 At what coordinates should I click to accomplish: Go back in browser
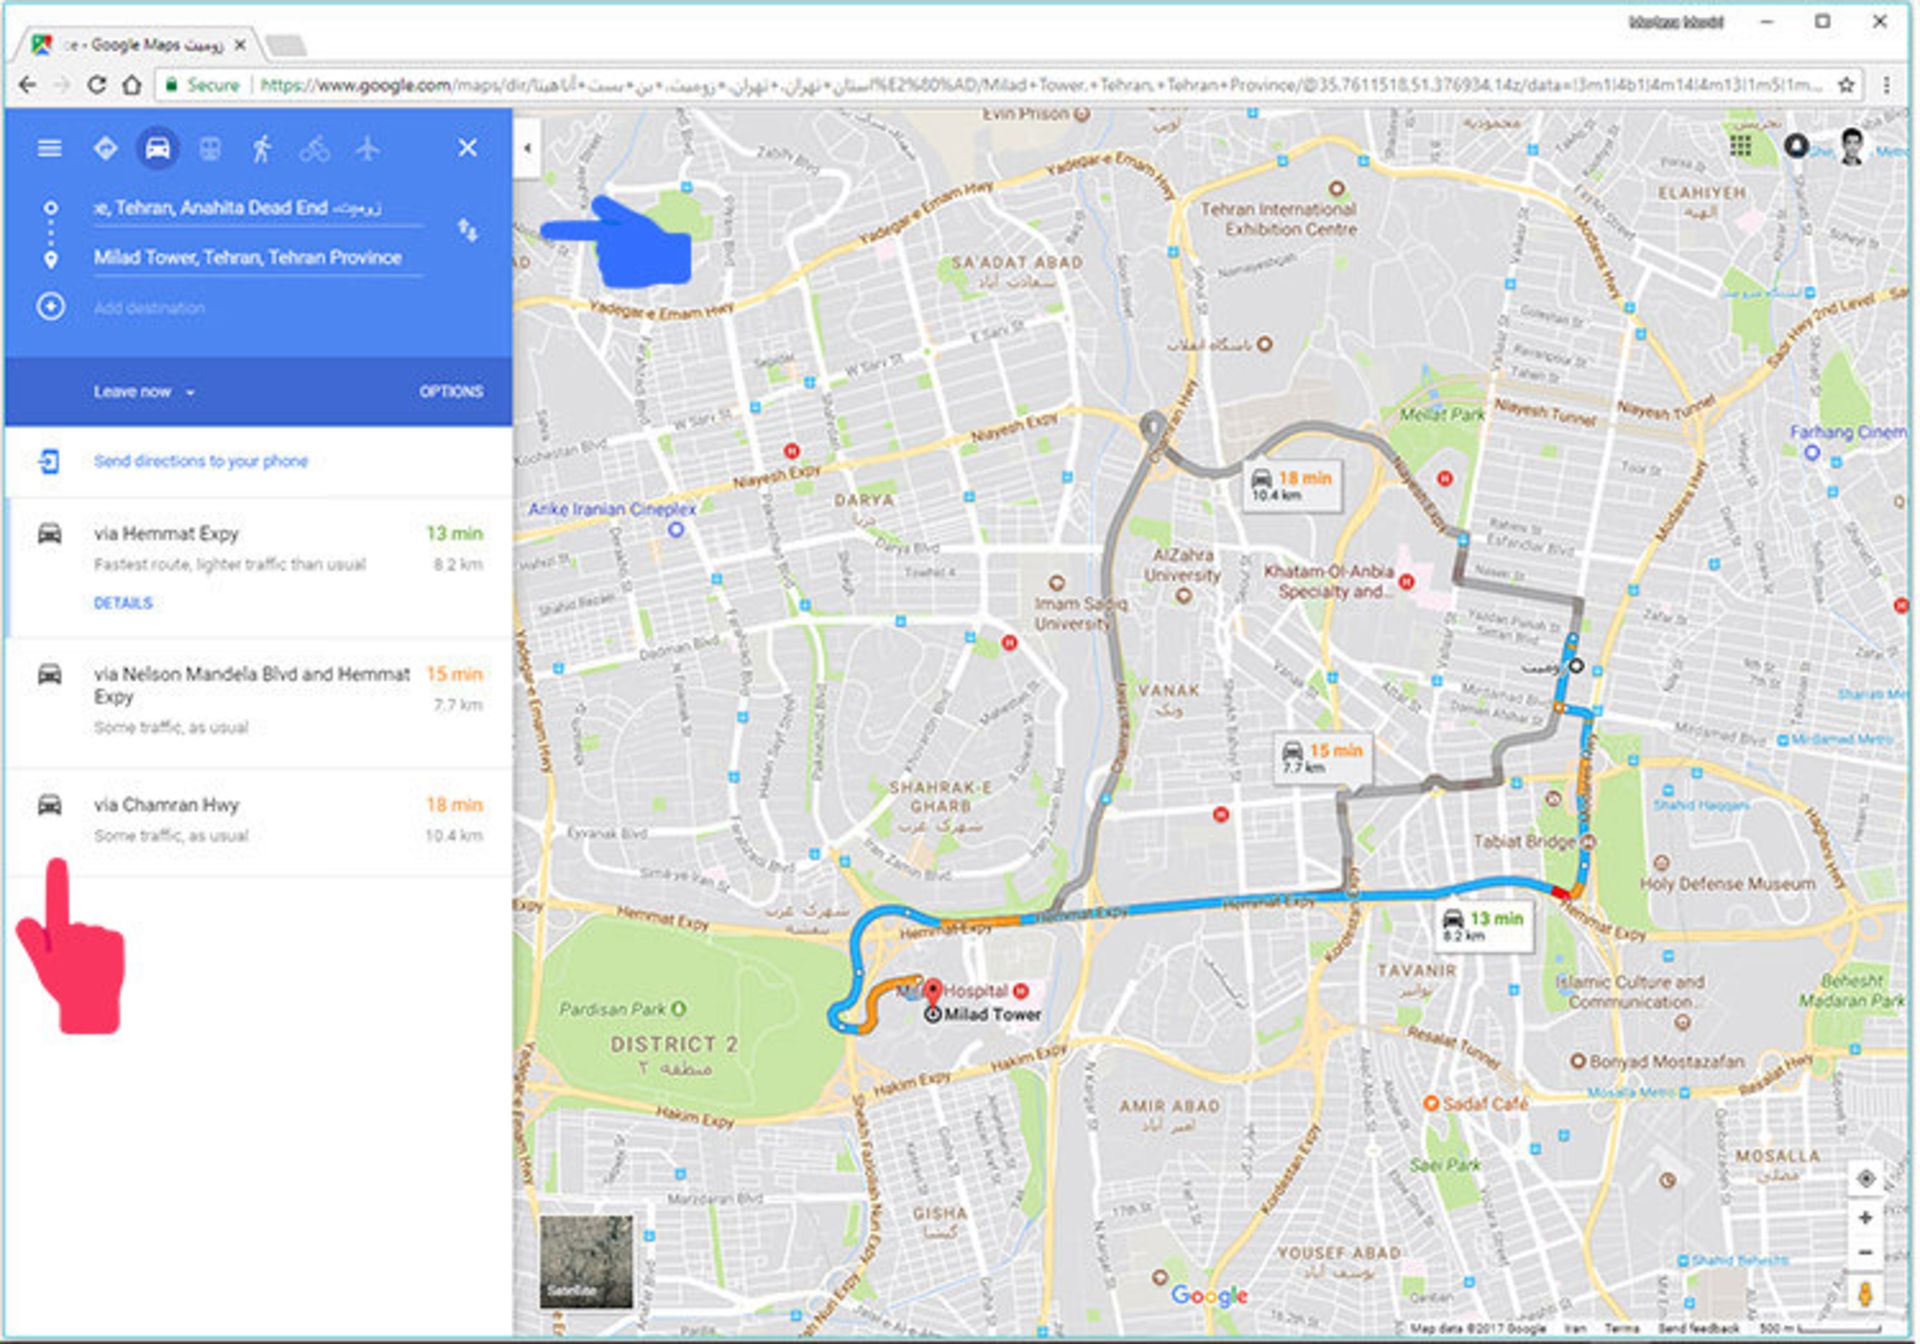click(27, 85)
